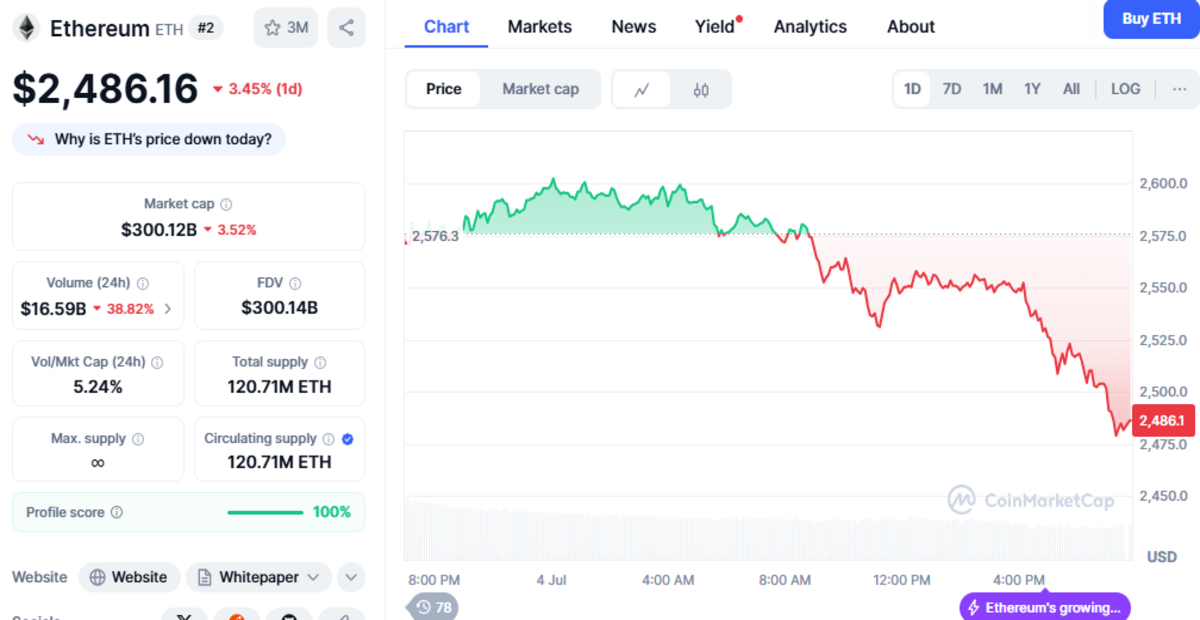
Task: Click the Market cap info icon
Action: [x=226, y=204]
